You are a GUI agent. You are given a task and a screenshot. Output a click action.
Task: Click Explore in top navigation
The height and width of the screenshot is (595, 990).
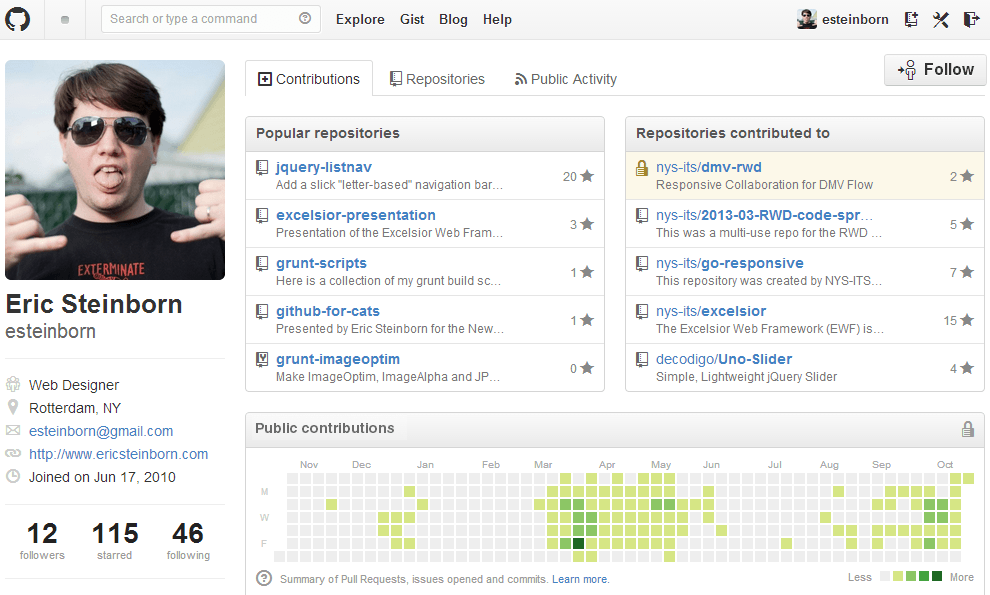point(360,19)
